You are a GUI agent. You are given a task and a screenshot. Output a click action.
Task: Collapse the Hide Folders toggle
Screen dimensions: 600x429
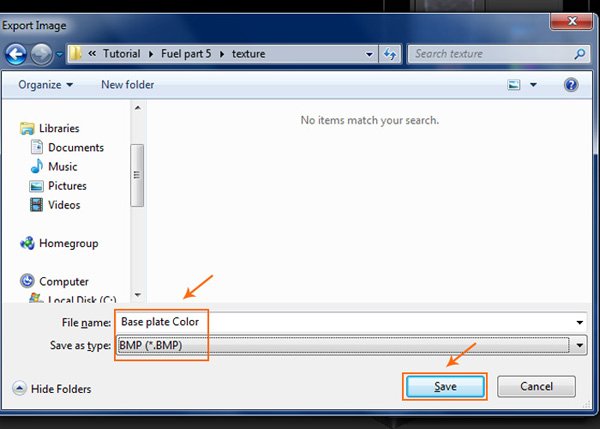pos(52,389)
